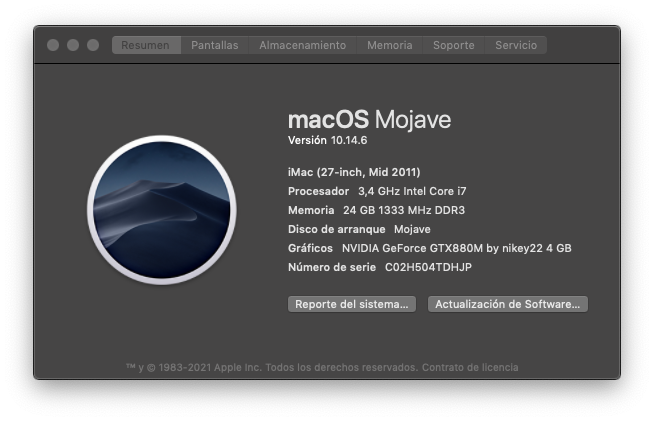Minimize the window with the middle button
Image resolution: width=654 pixels, height=421 pixels.
[73, 45]
